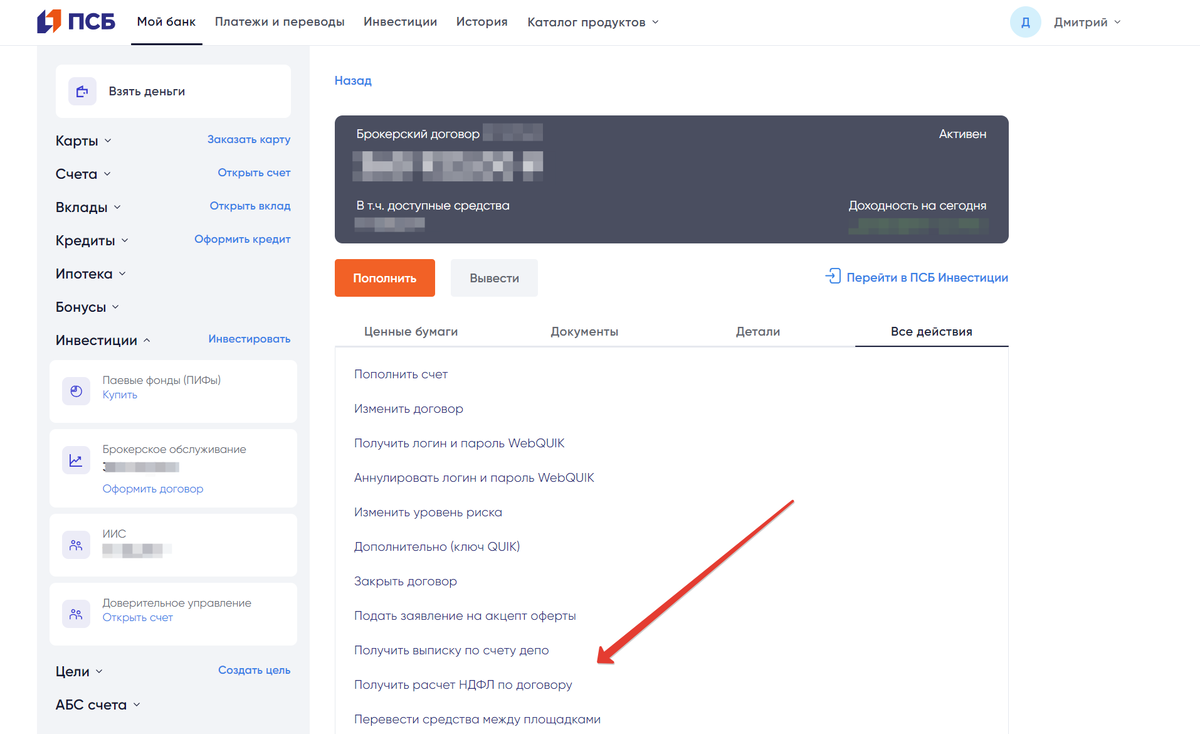
Task: Choose Получить расчет НДФЛ по договору
Action: (x=463, y=685)
